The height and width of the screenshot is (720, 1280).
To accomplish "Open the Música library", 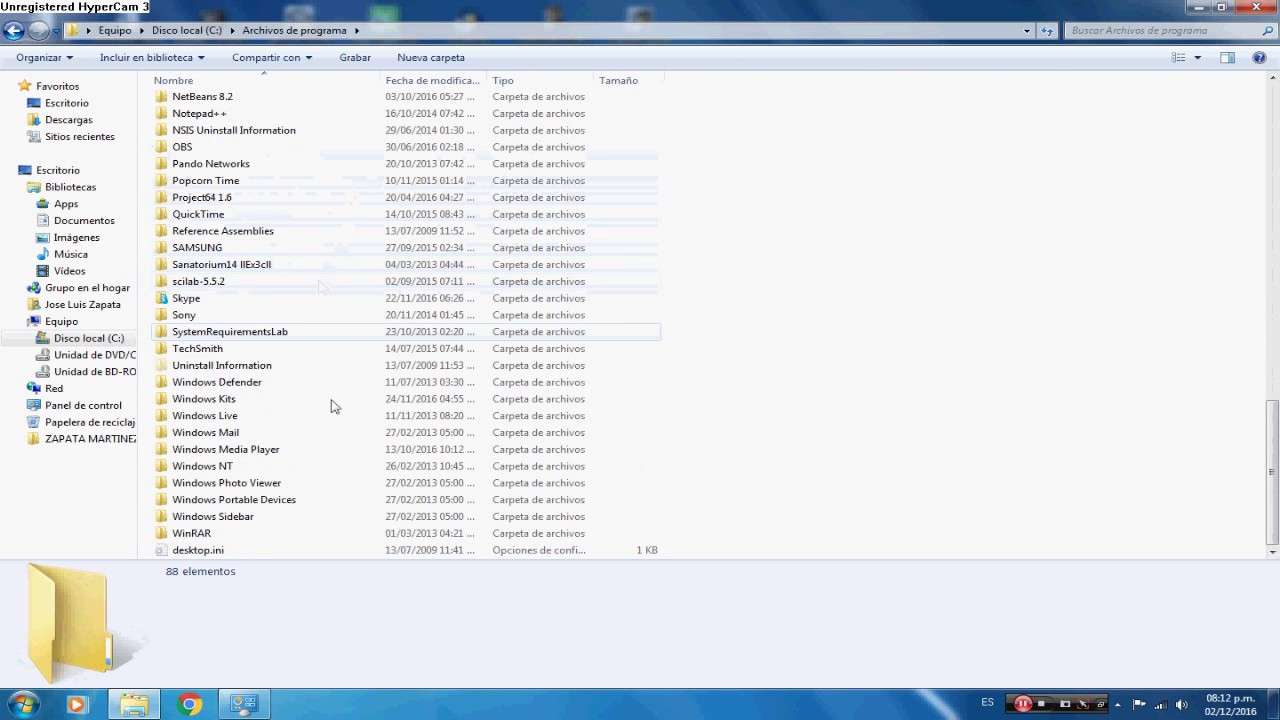I will (x=71, y=254).
